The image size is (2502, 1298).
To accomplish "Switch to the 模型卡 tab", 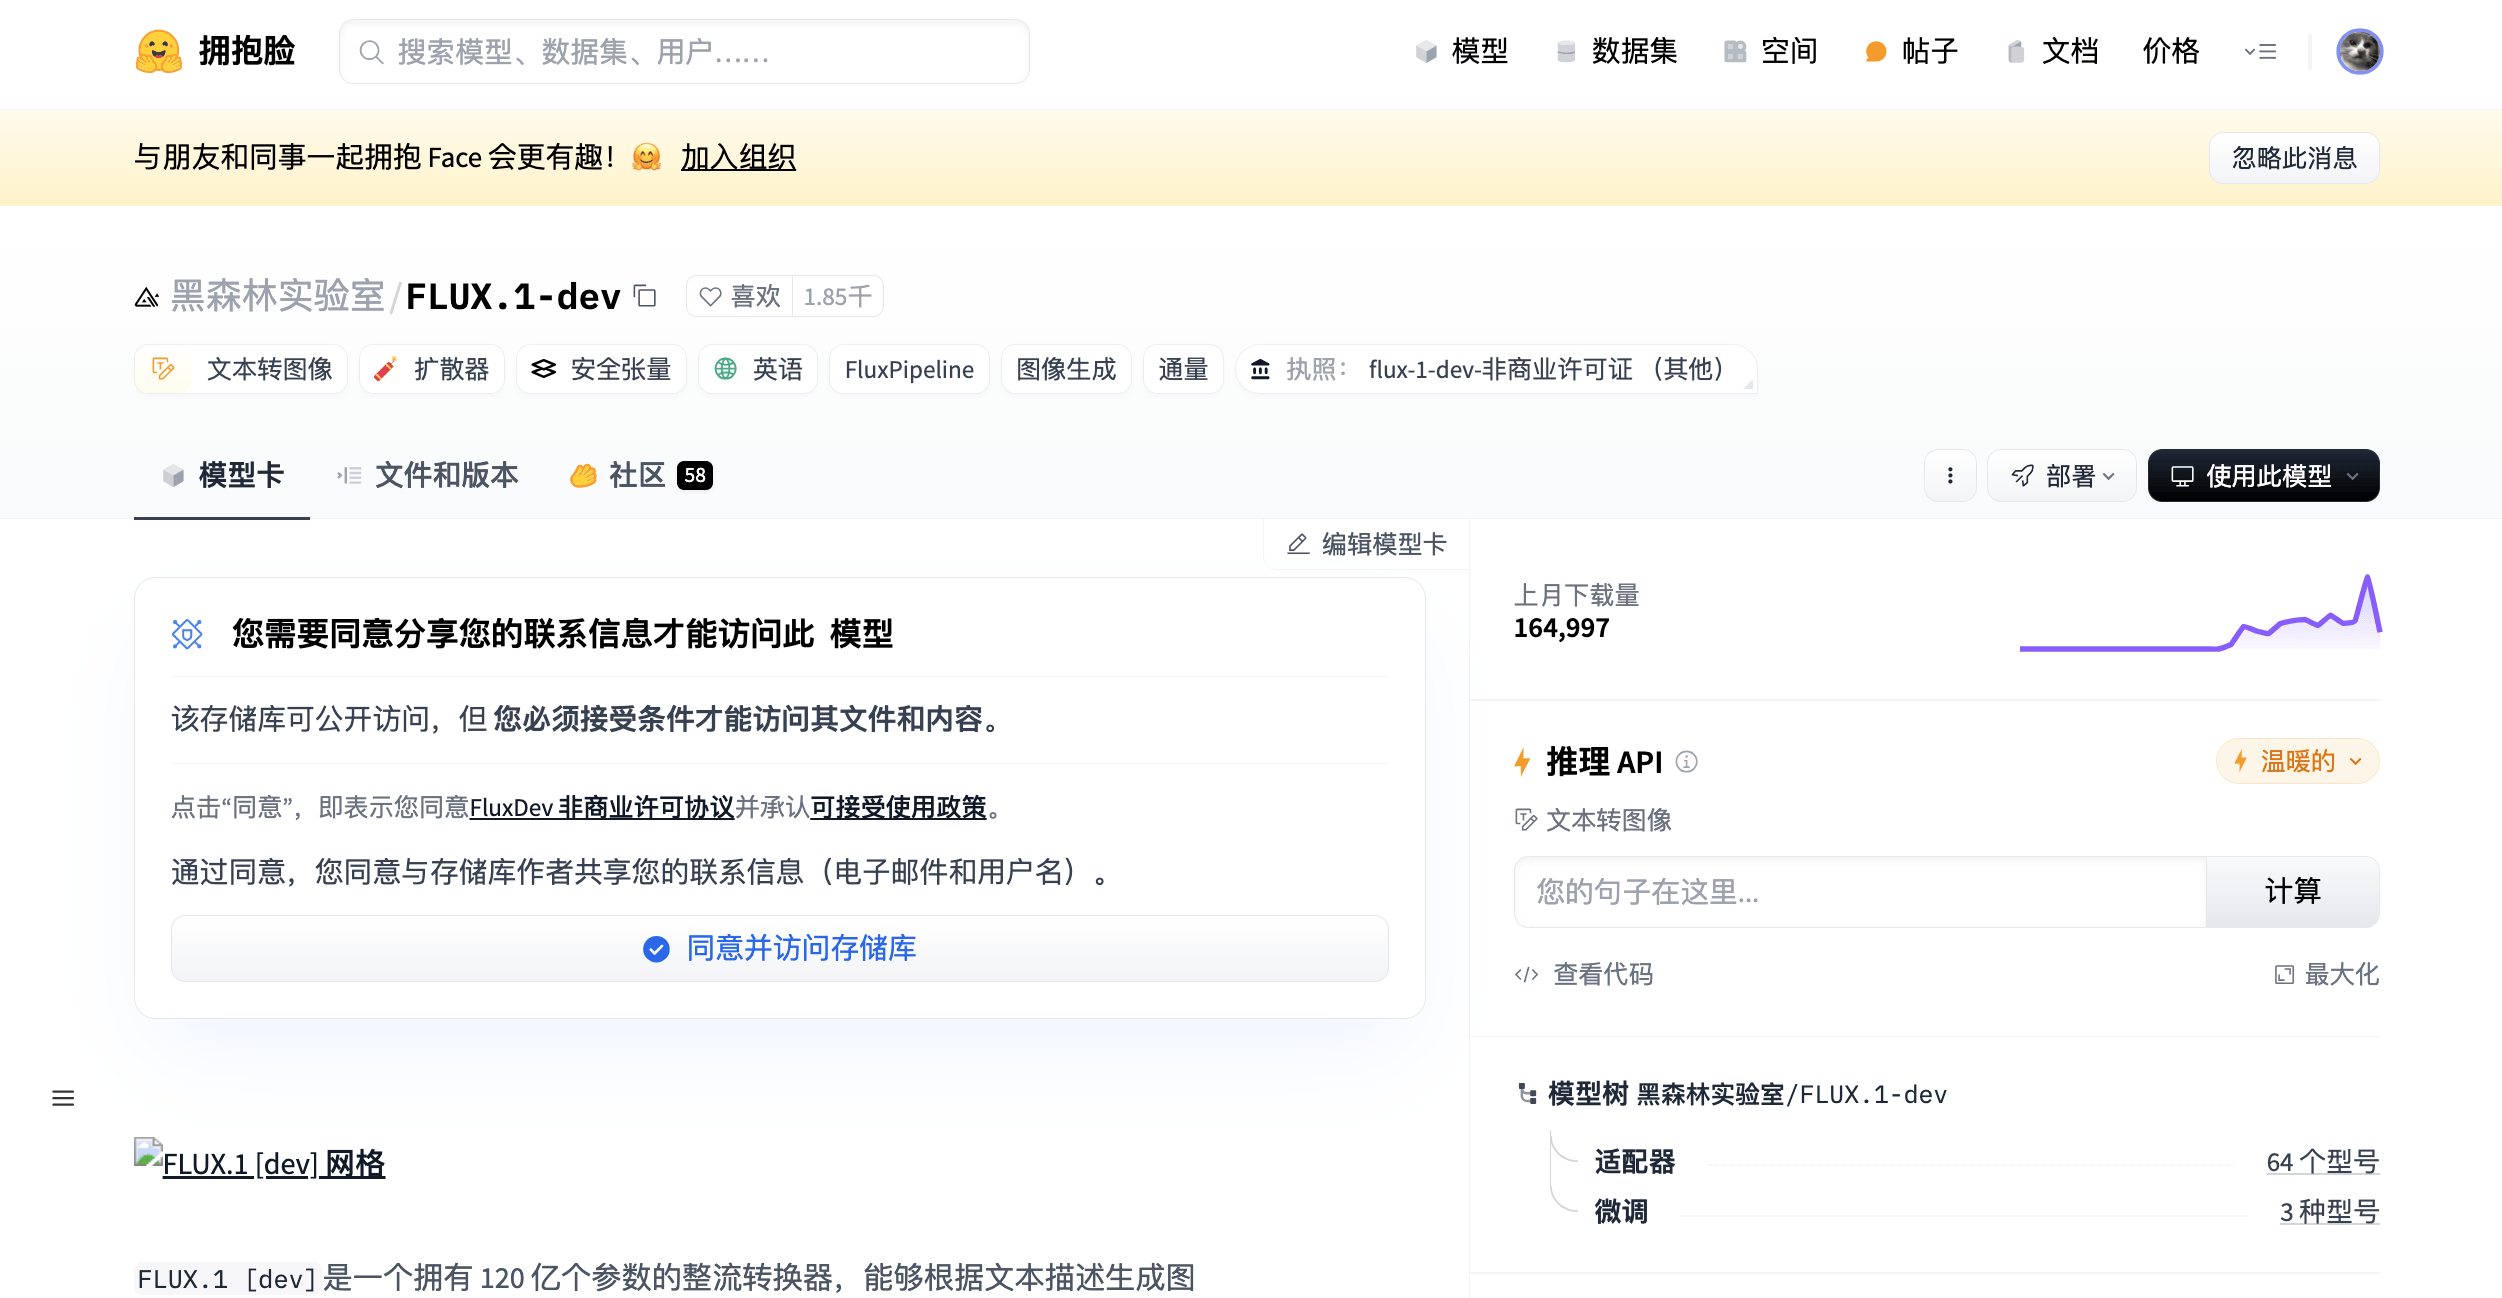I will [x=222, y=476].
